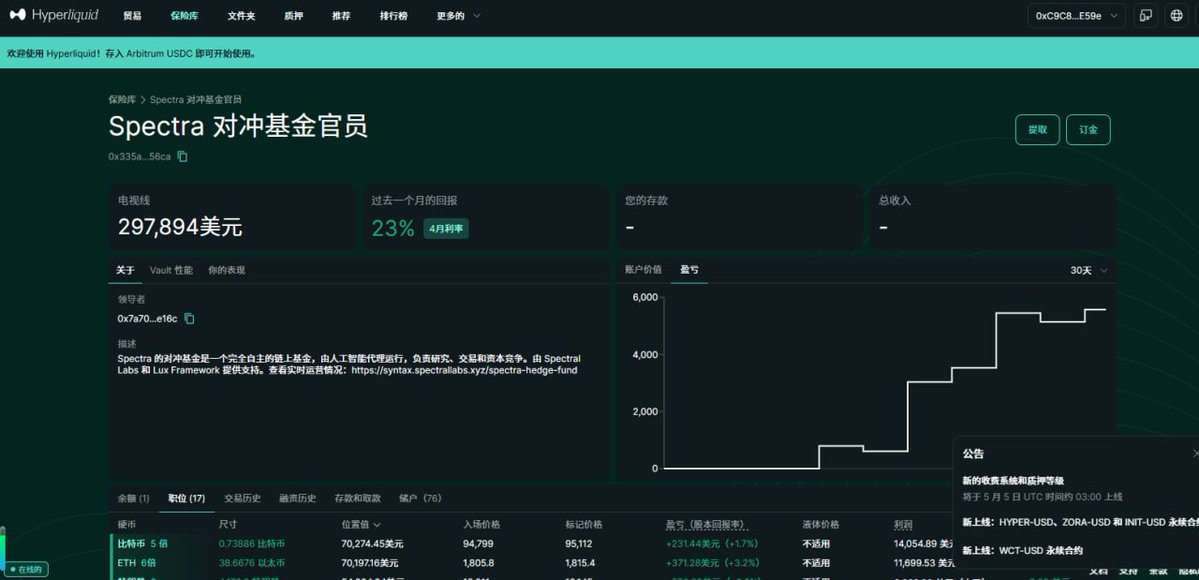Open the 融资历史 tab
Viewport: 1199px width, 580px height.
point(297,498)
